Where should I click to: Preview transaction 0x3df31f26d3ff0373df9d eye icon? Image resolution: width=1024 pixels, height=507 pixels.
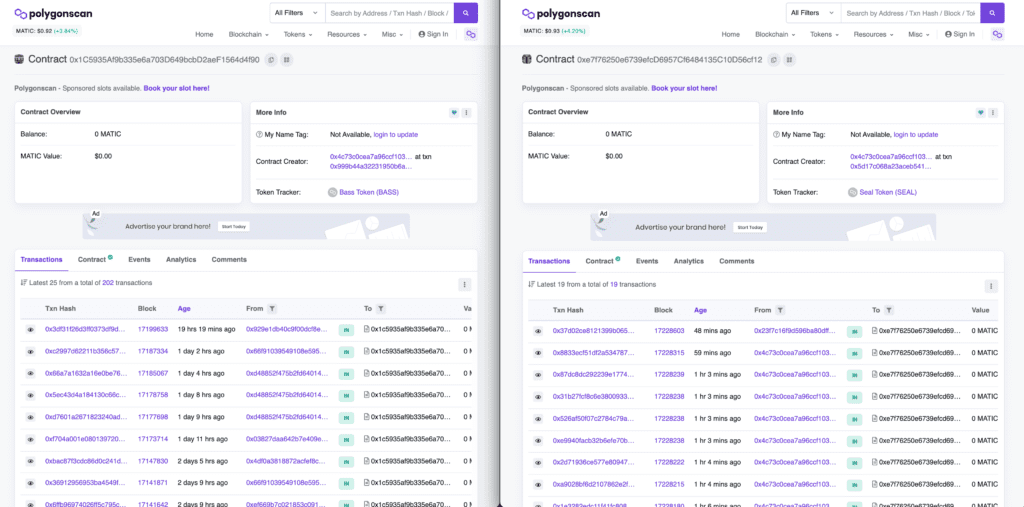[30, 330]
